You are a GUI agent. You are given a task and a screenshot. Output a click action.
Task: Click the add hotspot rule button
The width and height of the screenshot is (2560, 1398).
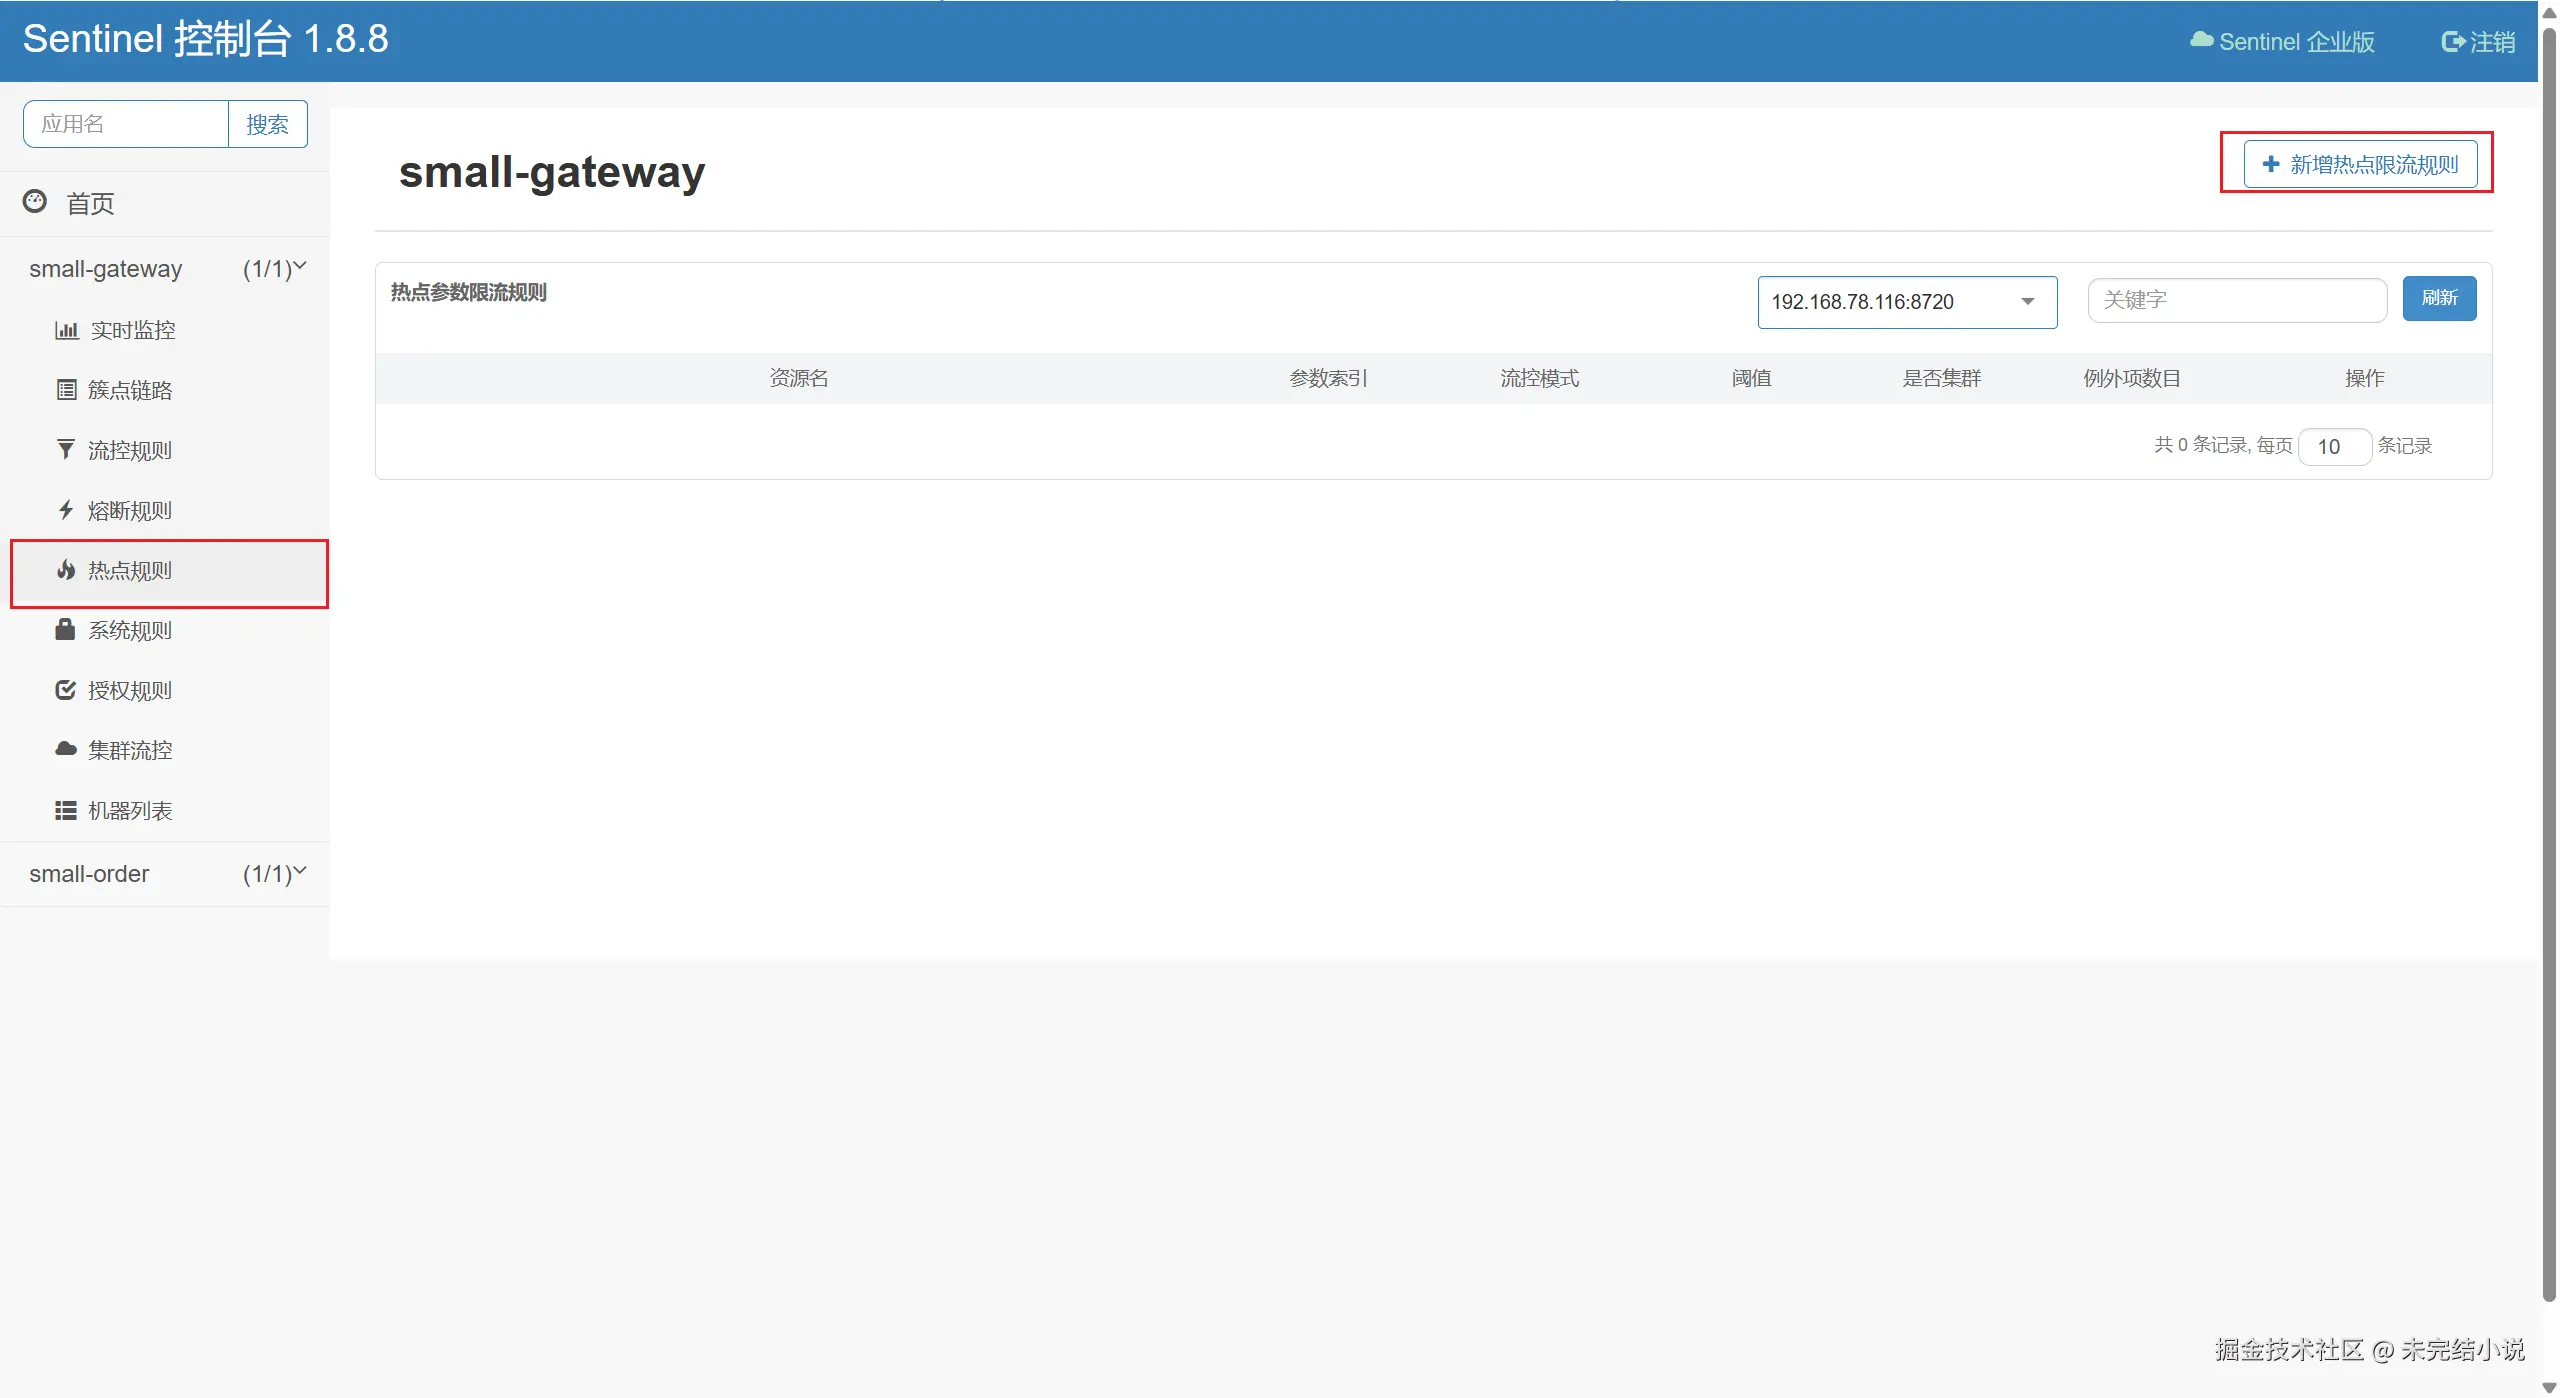pyautogui.click(x=2359, y=164)
